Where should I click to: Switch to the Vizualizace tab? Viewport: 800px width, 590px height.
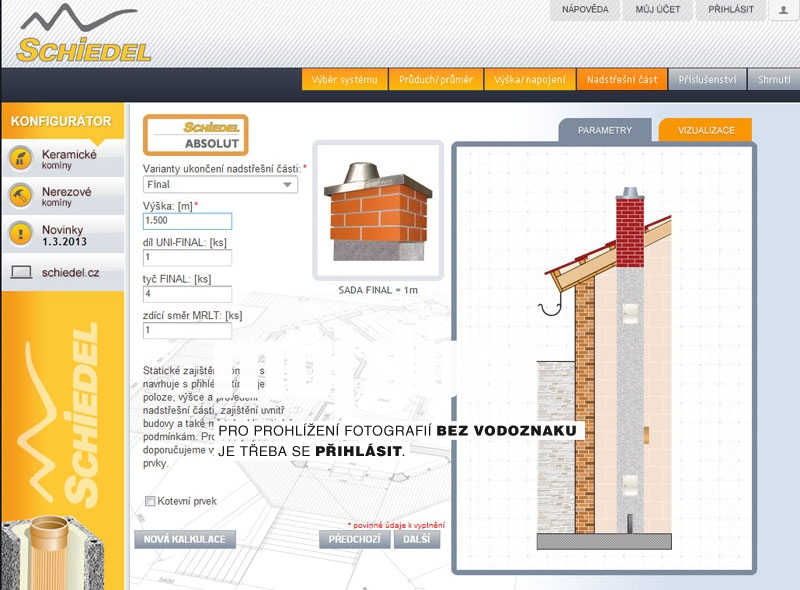click(x=706, y=130)
